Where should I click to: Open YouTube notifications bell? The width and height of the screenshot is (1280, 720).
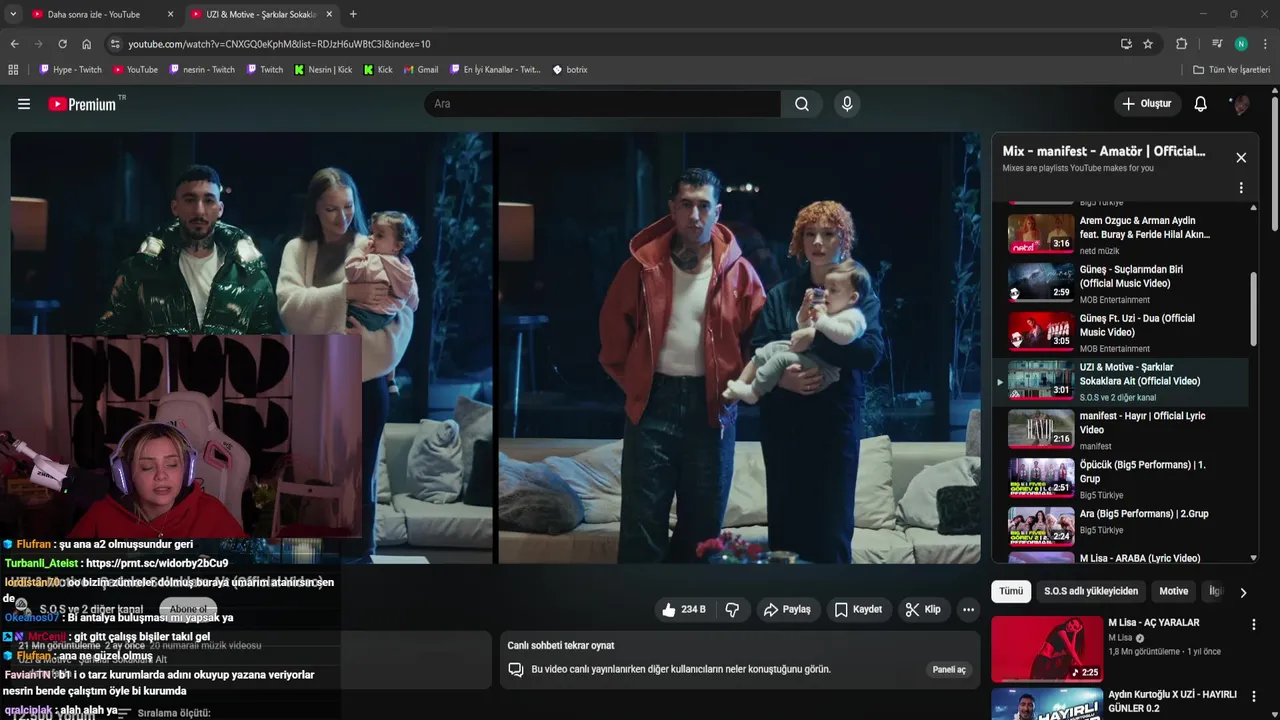click(x=1201, y=104)
